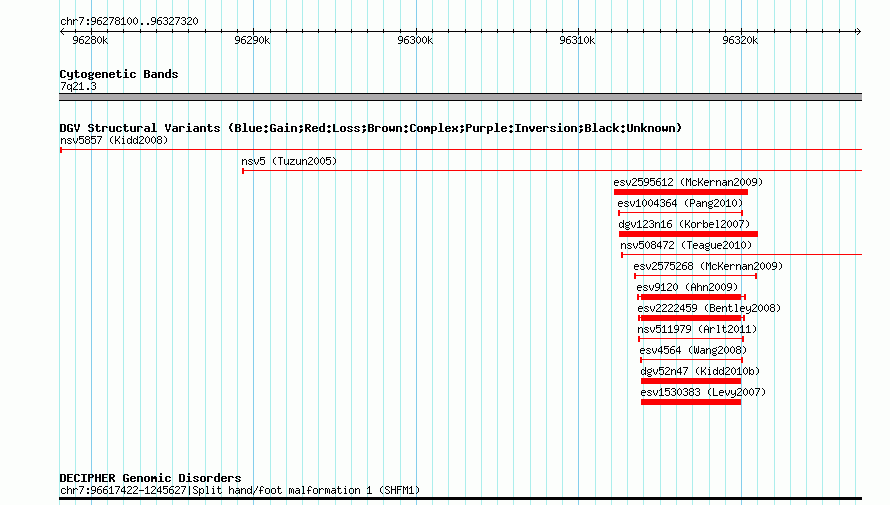Image resolution: width=890 pixels, height=505 pixels.
Task: Open the esv4564 (Wang2008) variant label
Action: (693, 350)
